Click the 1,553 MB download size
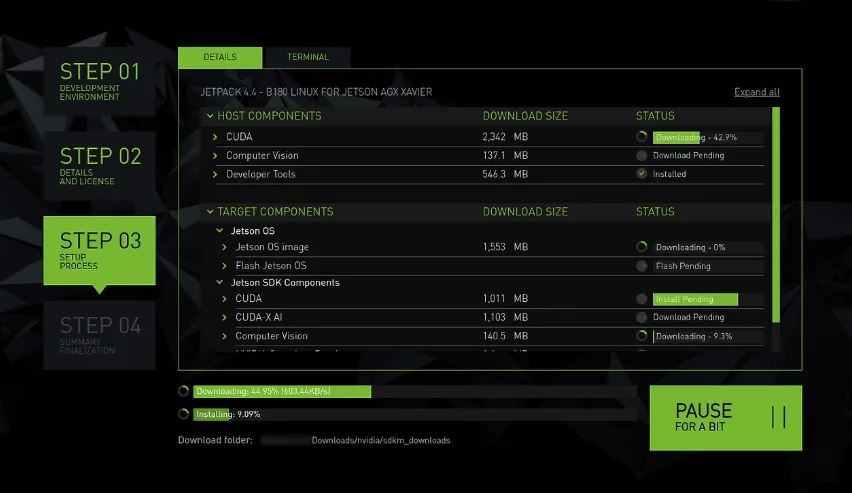The width and height of the screenshot is (852, 493). pos(505,247)
